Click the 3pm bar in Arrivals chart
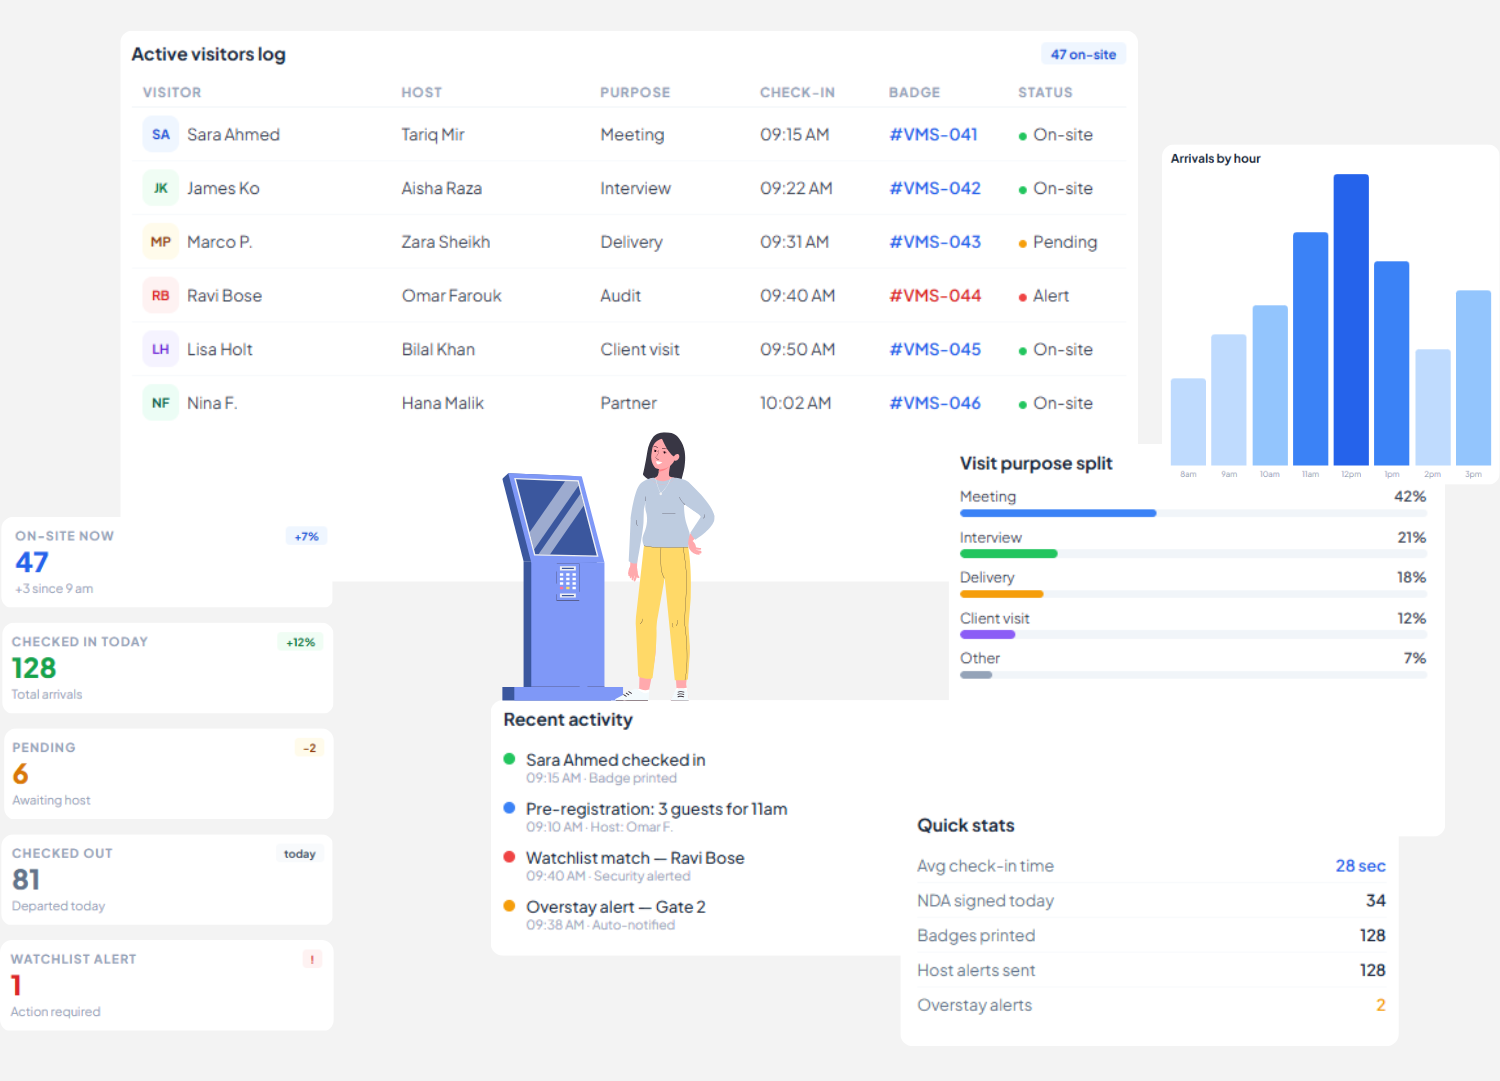 click(1473, 378)
